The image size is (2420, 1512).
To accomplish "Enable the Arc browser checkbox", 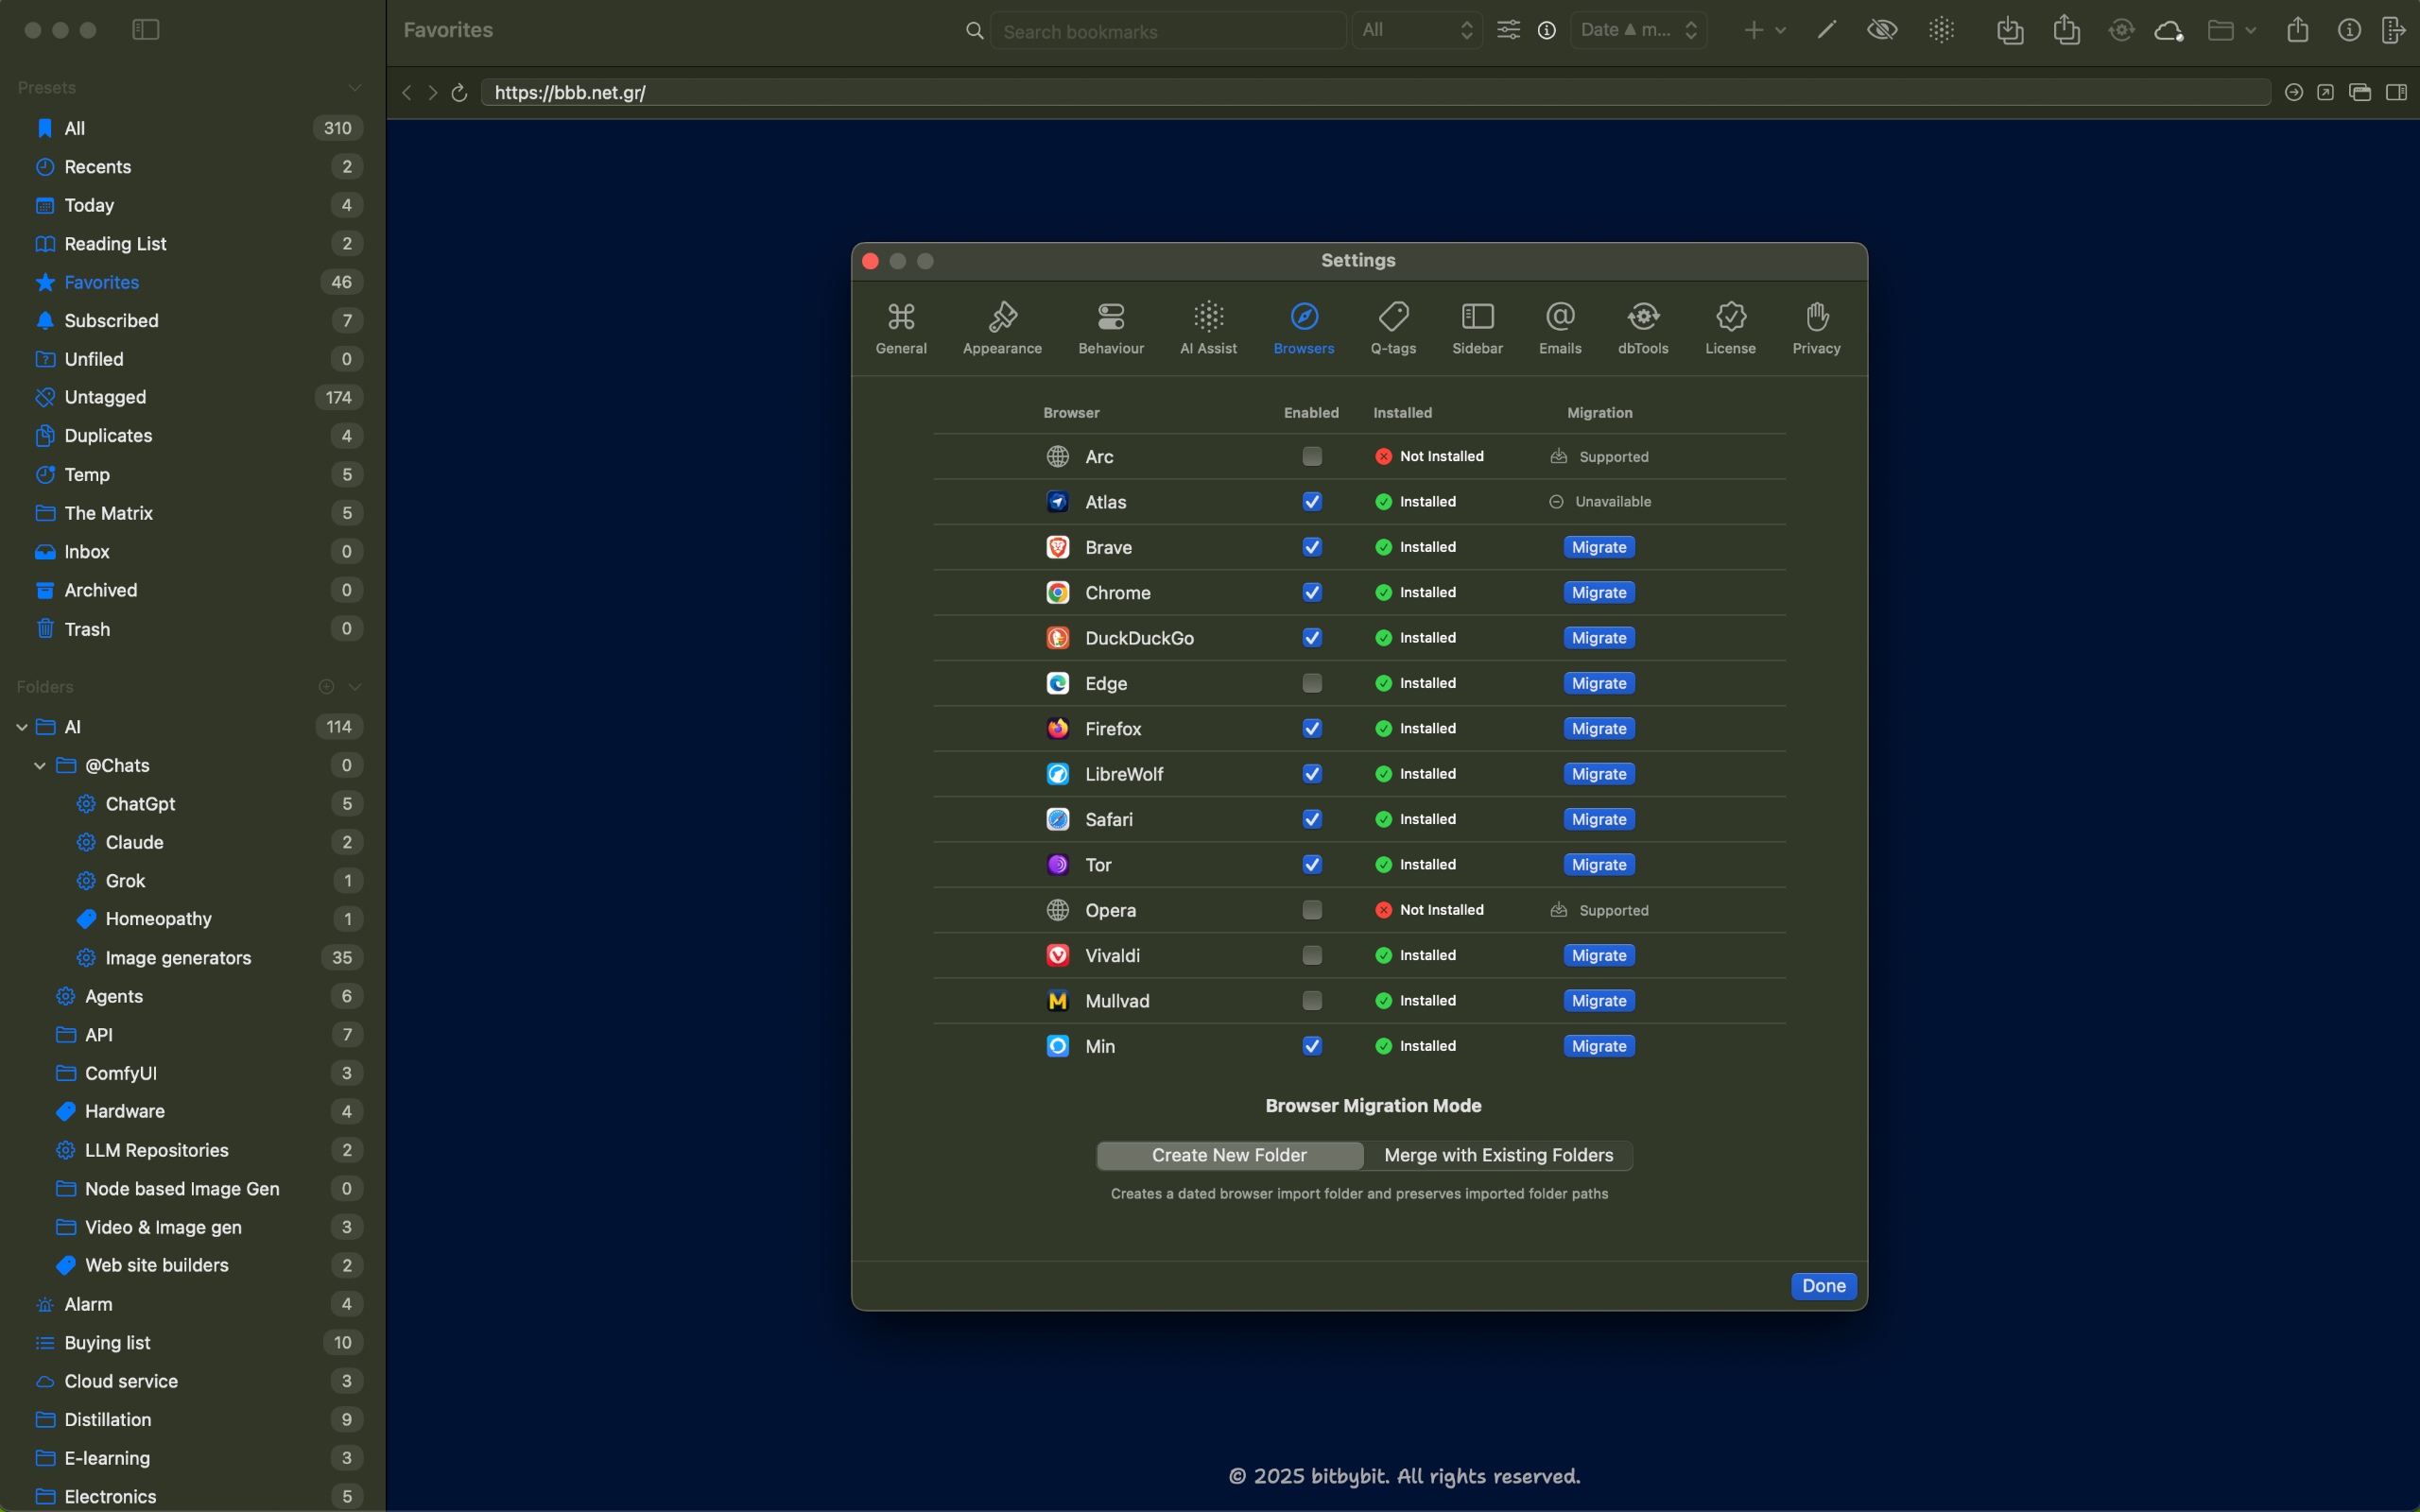I will pyautogui.click(x=1312, y=456).
